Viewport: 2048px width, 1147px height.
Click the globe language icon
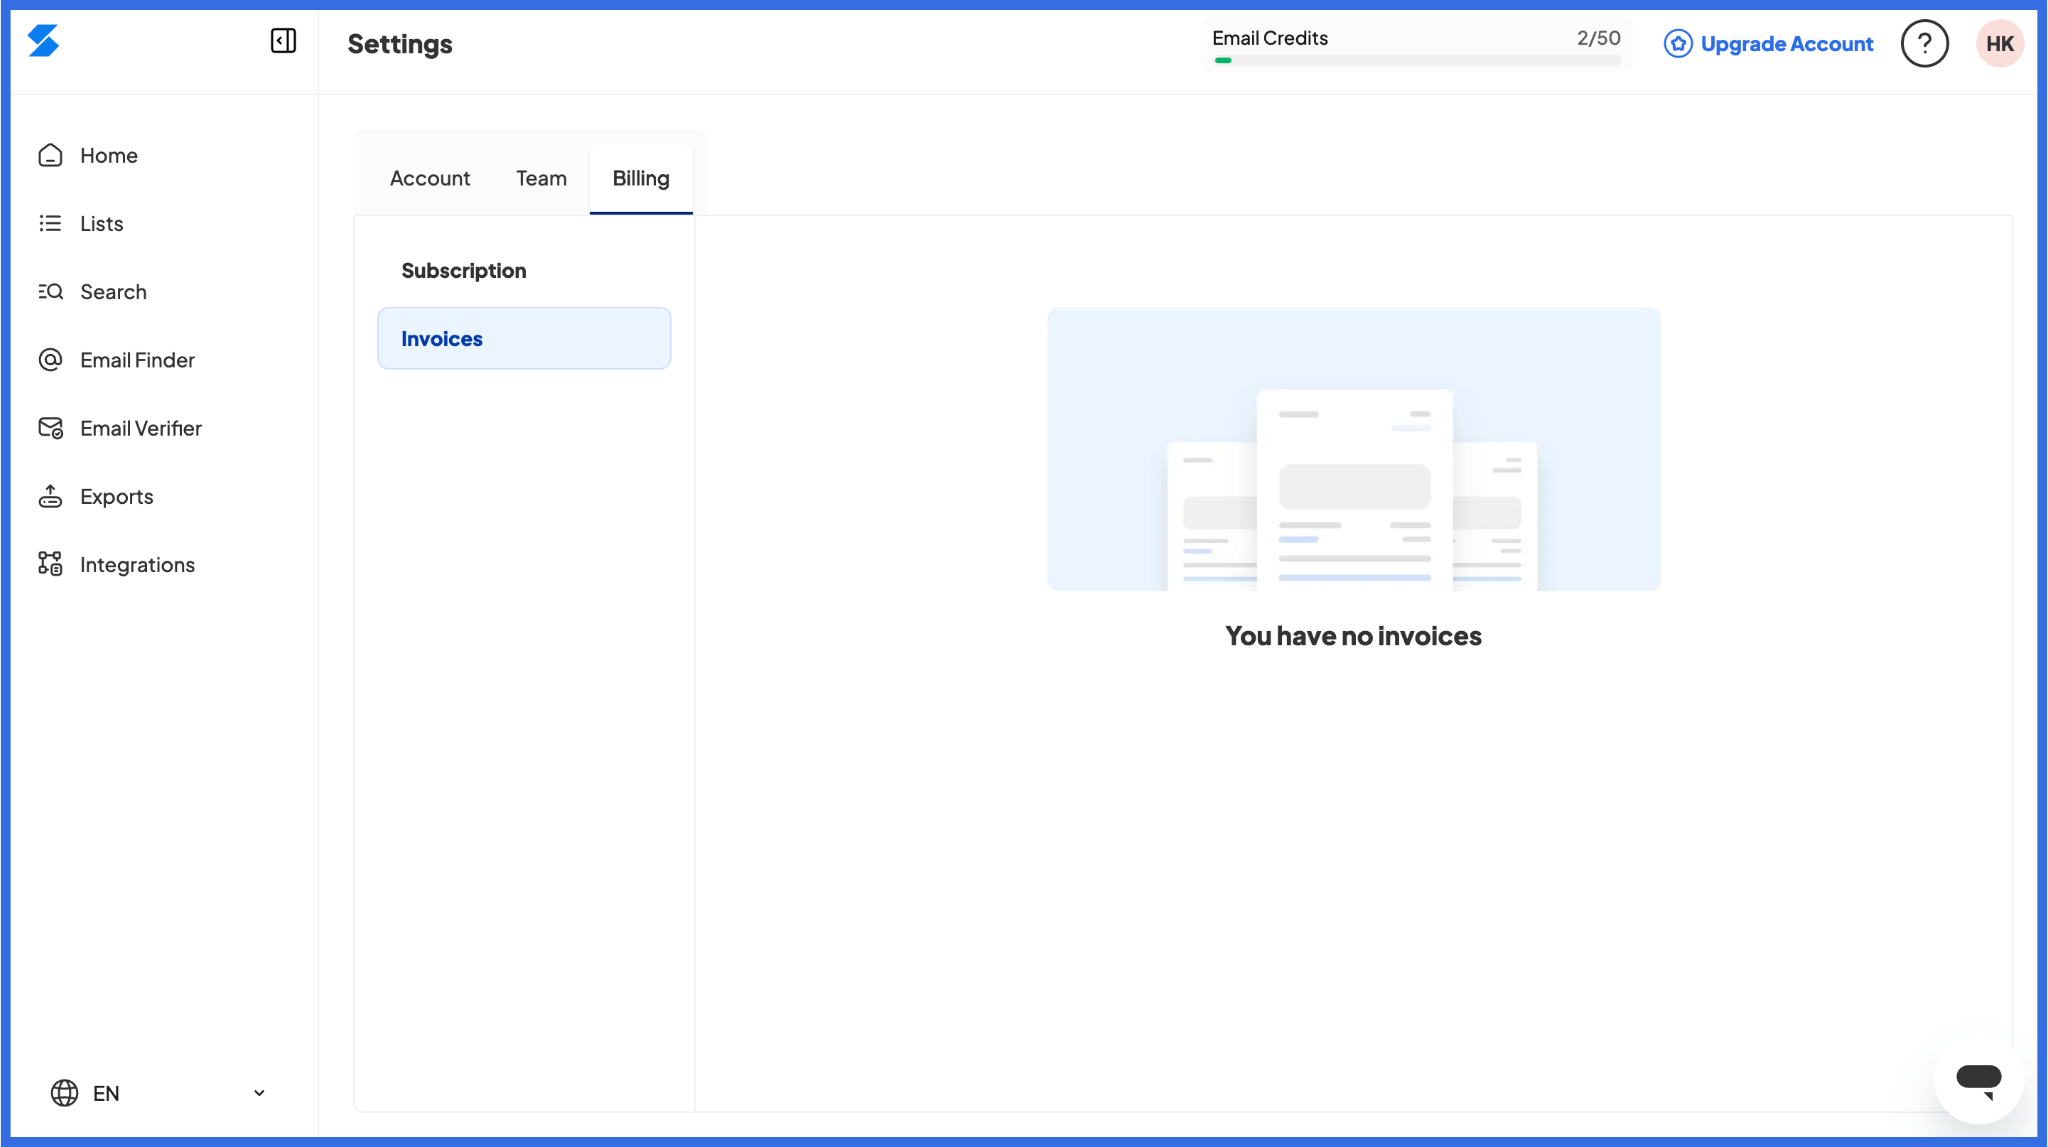64,1093
